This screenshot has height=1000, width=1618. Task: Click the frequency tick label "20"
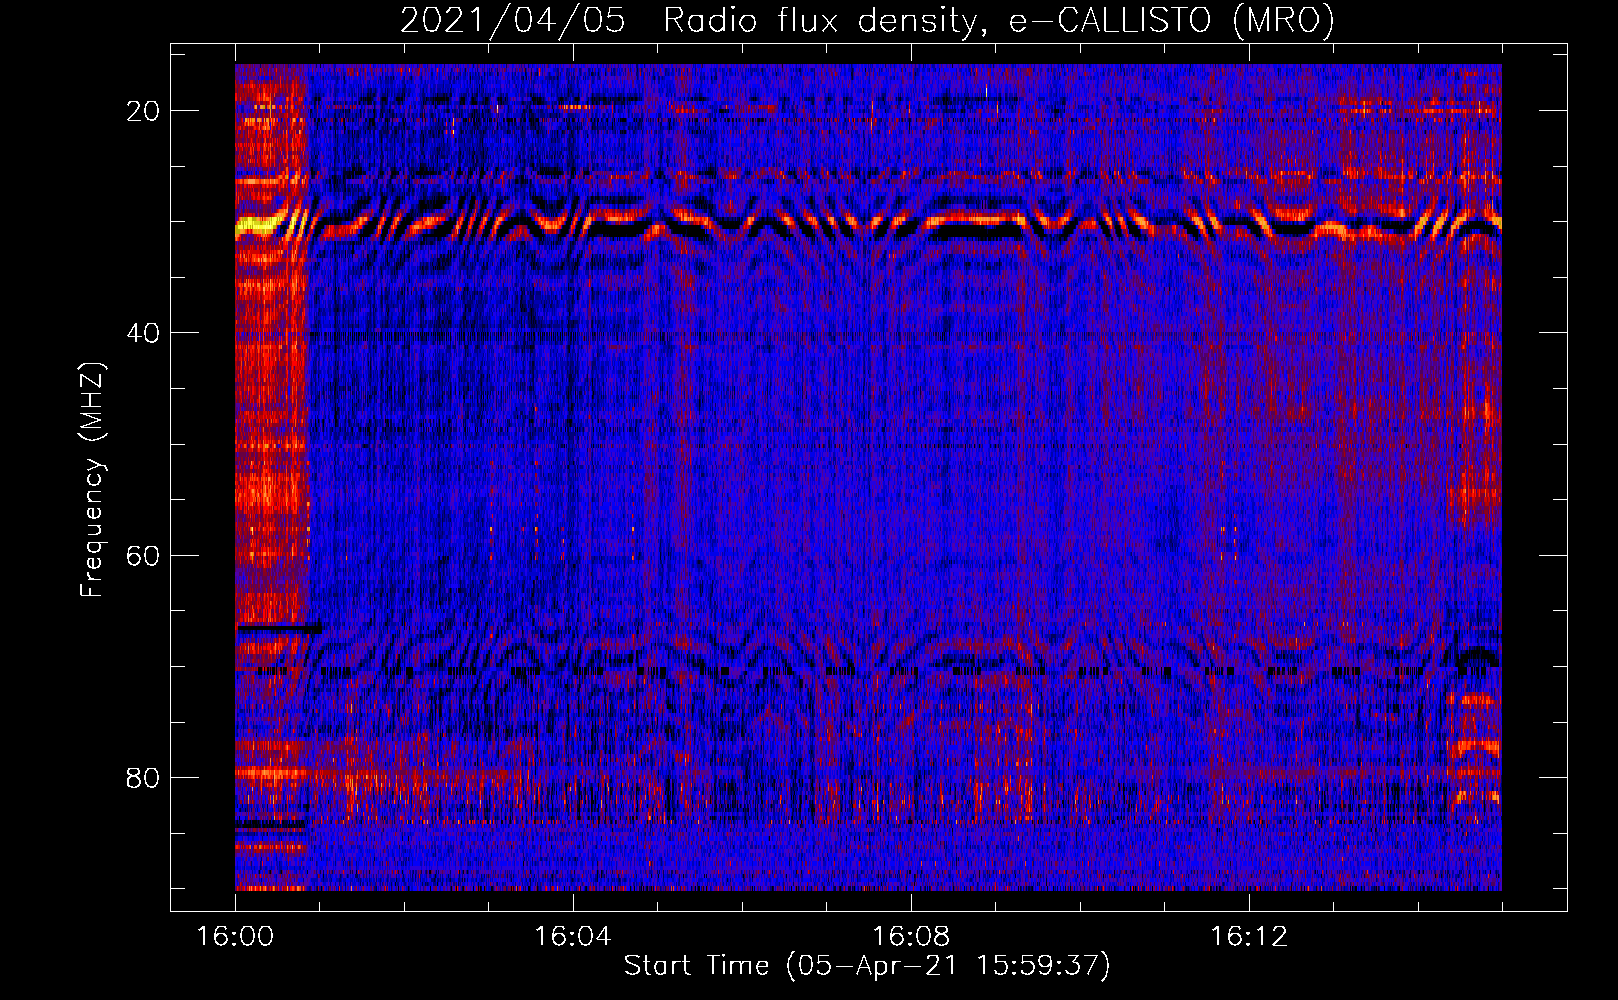pos(143,111)
